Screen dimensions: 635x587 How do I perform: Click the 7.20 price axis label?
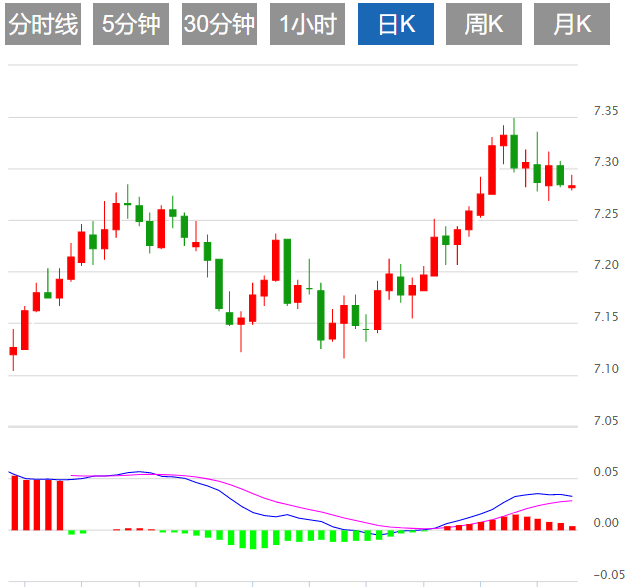pyautogui.click(x=606, y=265)
